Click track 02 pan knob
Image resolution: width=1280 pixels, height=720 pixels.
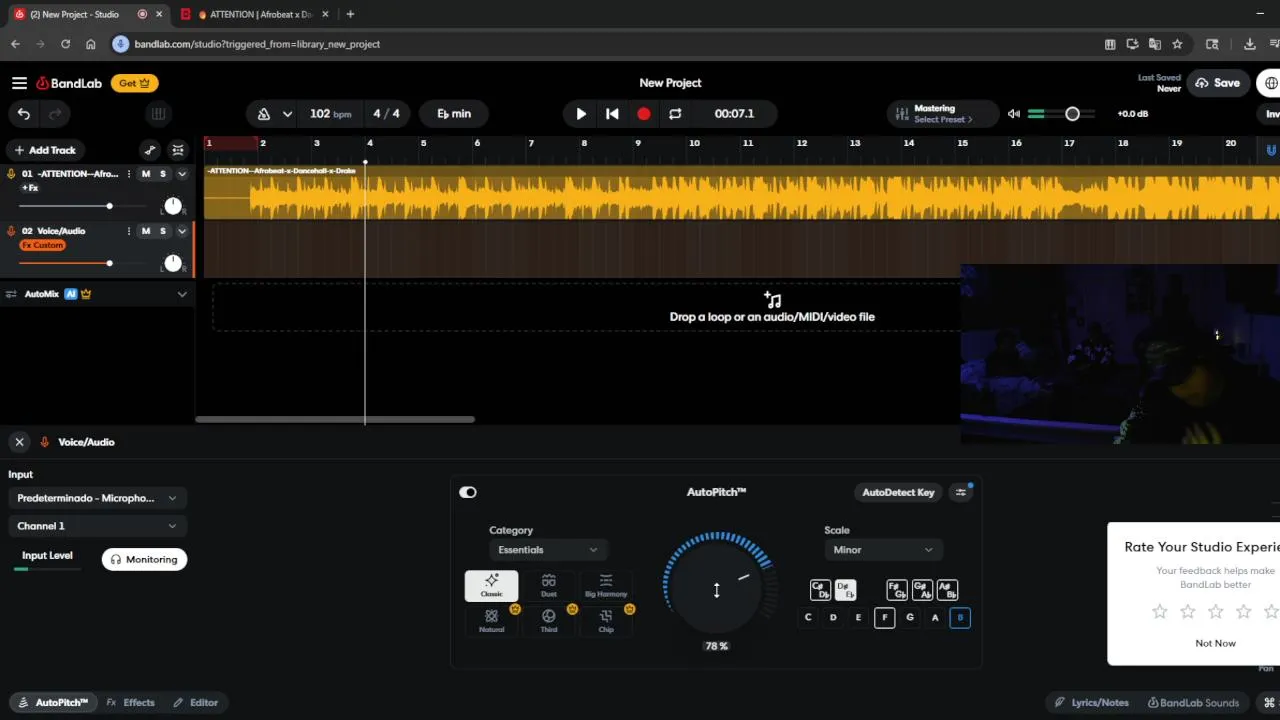pyautogui.click(x=173, y=263)
